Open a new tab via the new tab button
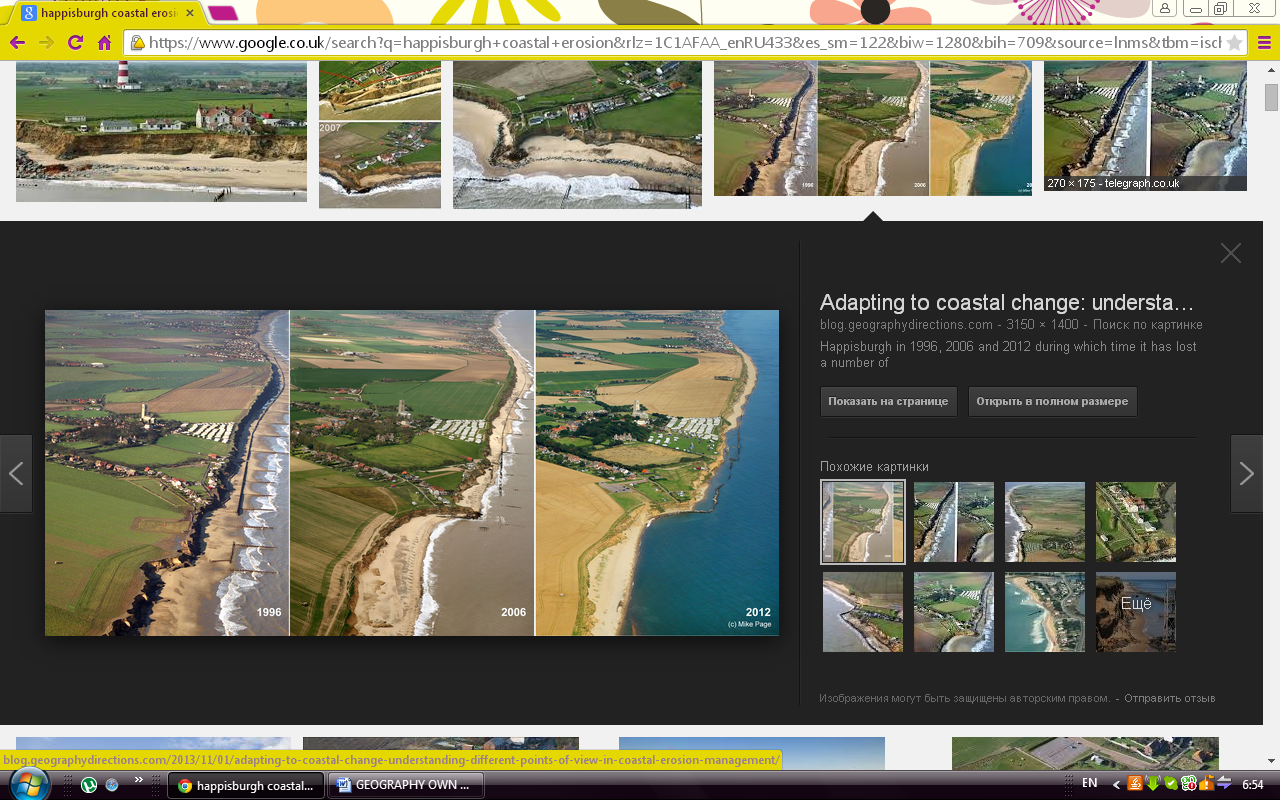 [223, 13]
